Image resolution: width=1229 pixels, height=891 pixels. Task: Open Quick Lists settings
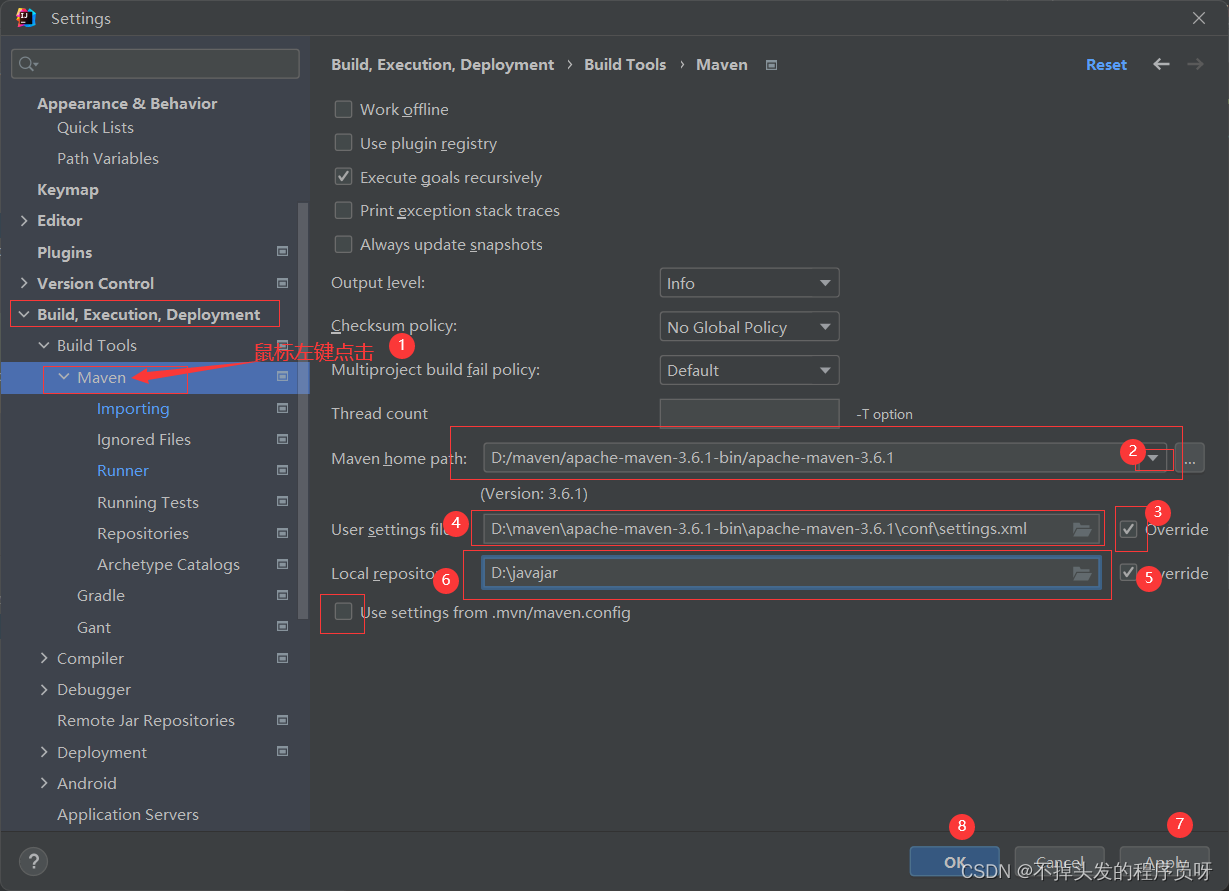click(95, 127)
